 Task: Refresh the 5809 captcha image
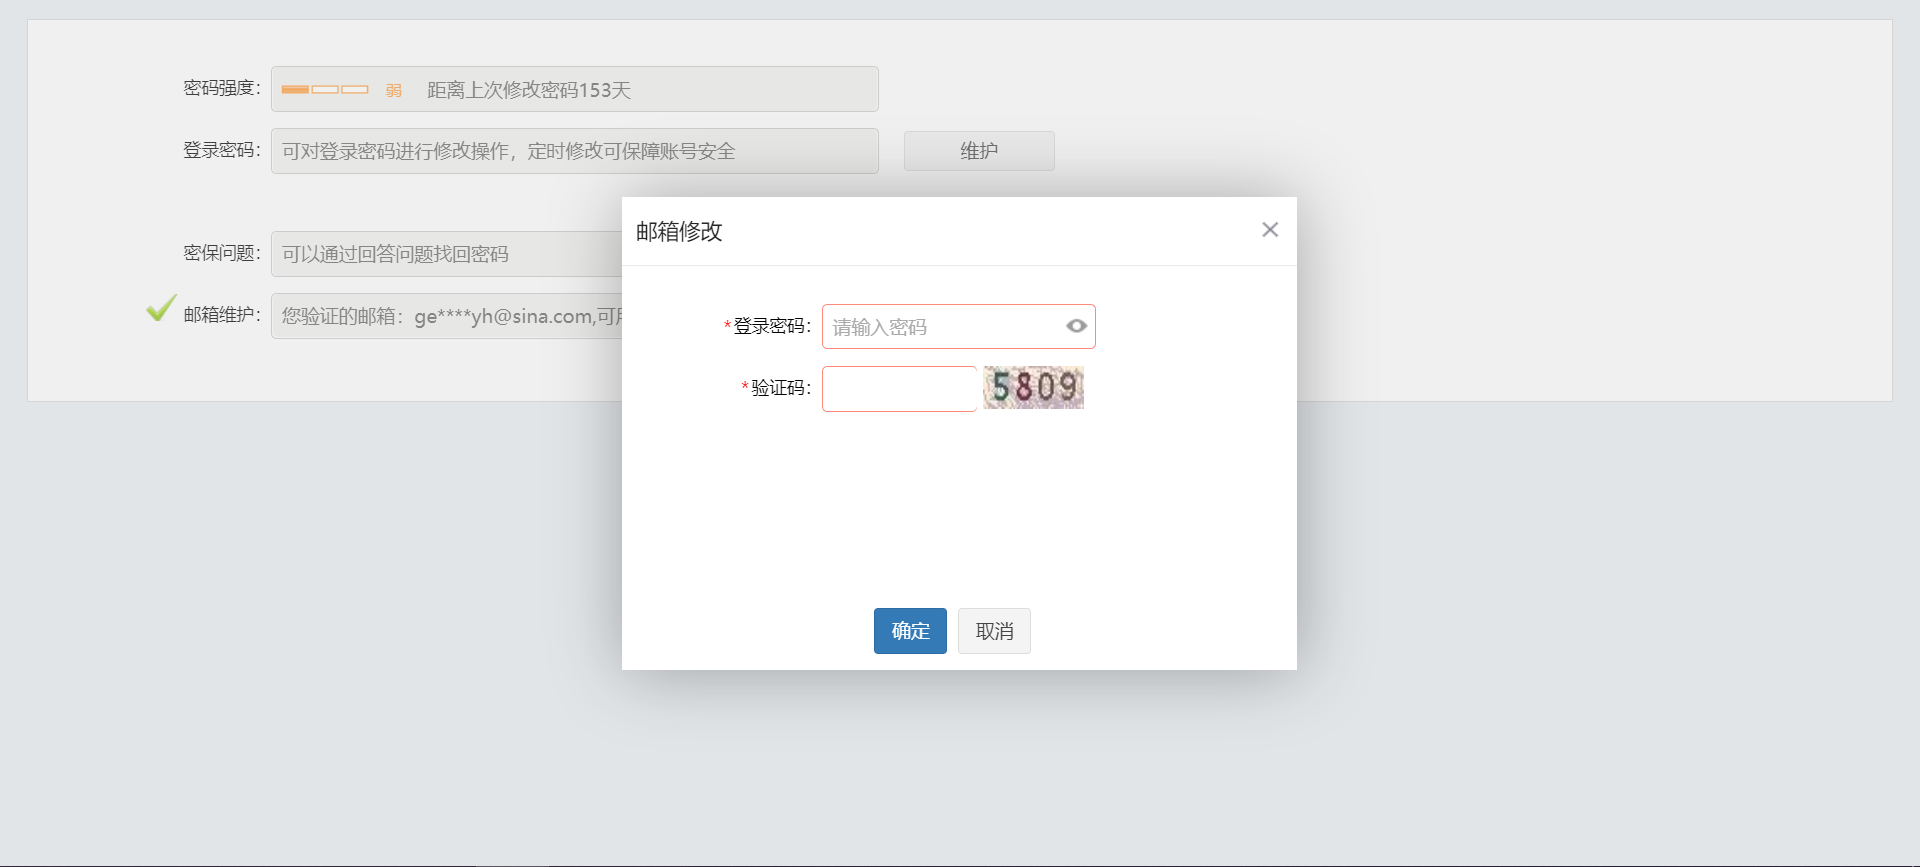point(1033,388)
